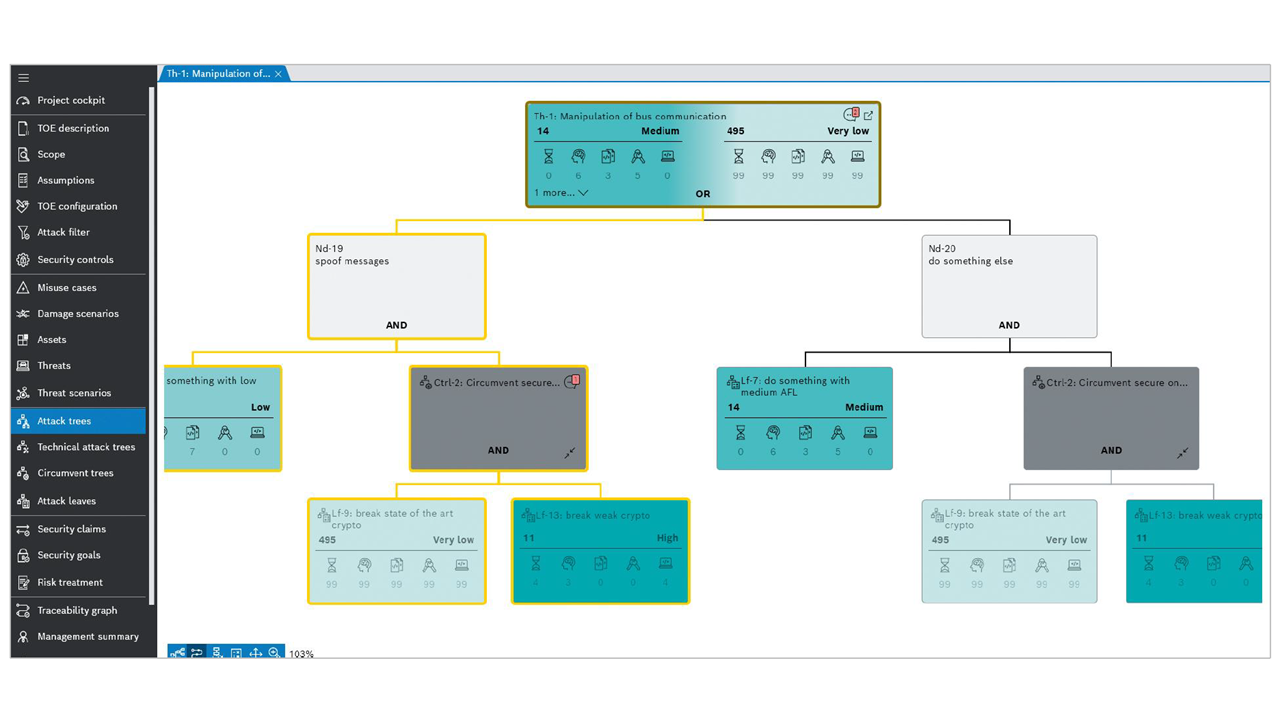Screen dimensions: 1280x720
Task: Click the fit-to-view grid icon in bottom toolbar
Action: 236,653
